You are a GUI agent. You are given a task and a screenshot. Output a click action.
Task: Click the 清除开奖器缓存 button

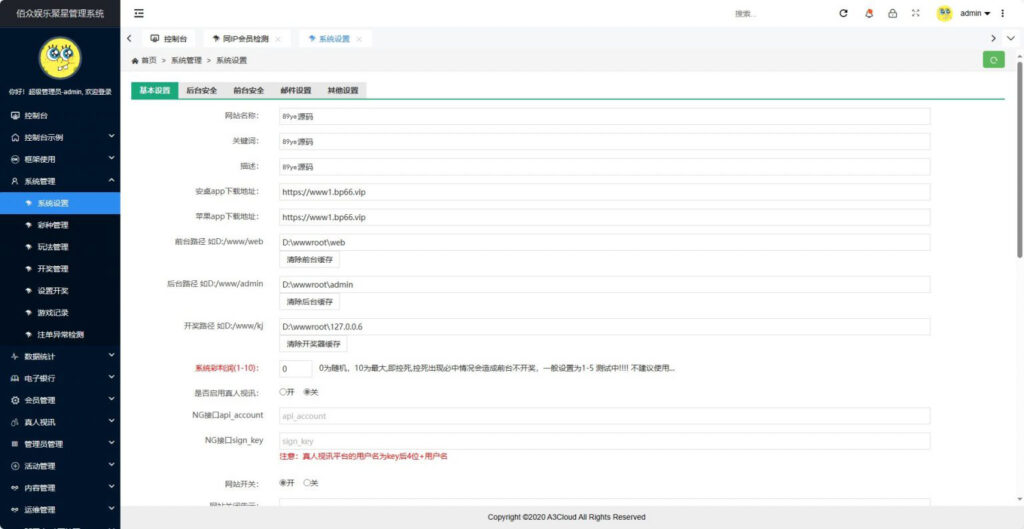pos(314,344)
